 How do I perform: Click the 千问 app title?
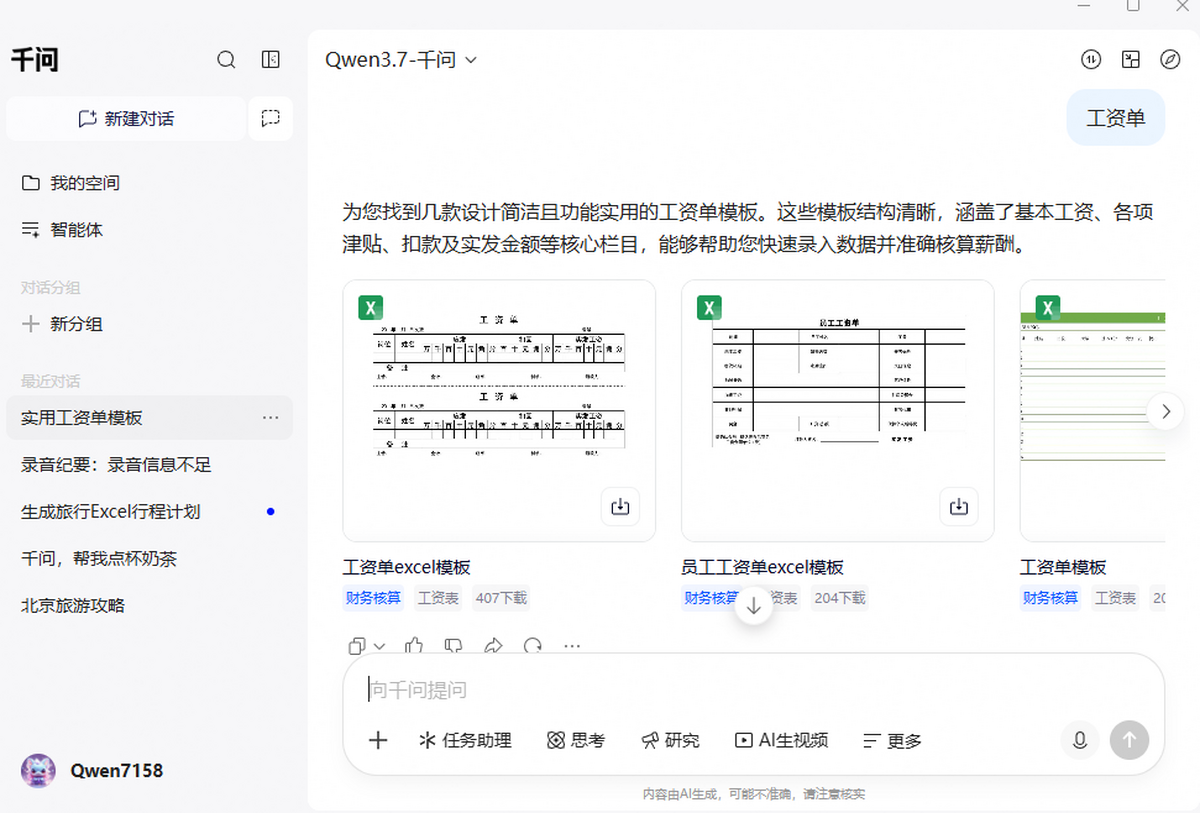(35, 60)
